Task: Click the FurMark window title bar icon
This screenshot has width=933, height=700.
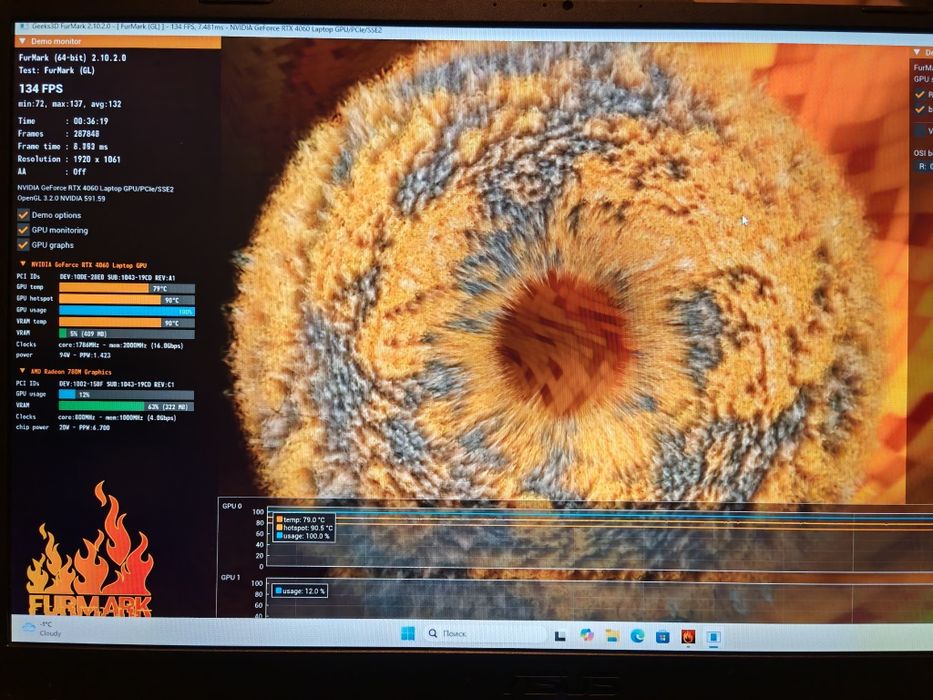Action: click(x=23, y=27)
